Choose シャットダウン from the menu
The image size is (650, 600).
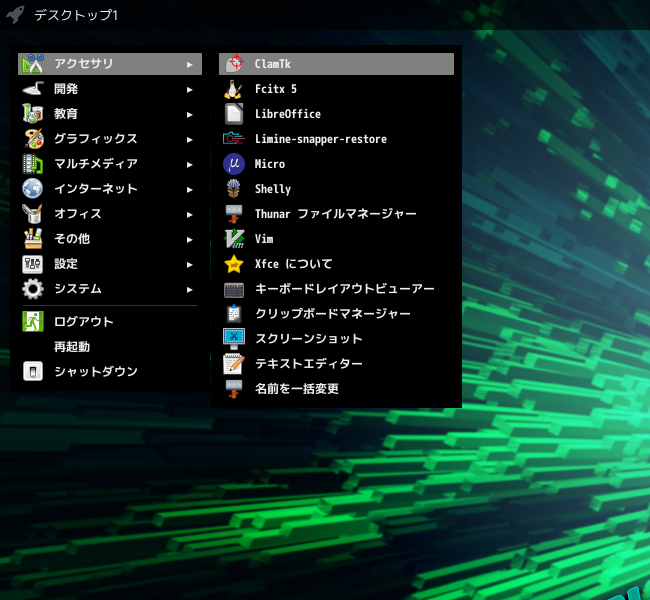pyautogui.click(x=110, y=371)
